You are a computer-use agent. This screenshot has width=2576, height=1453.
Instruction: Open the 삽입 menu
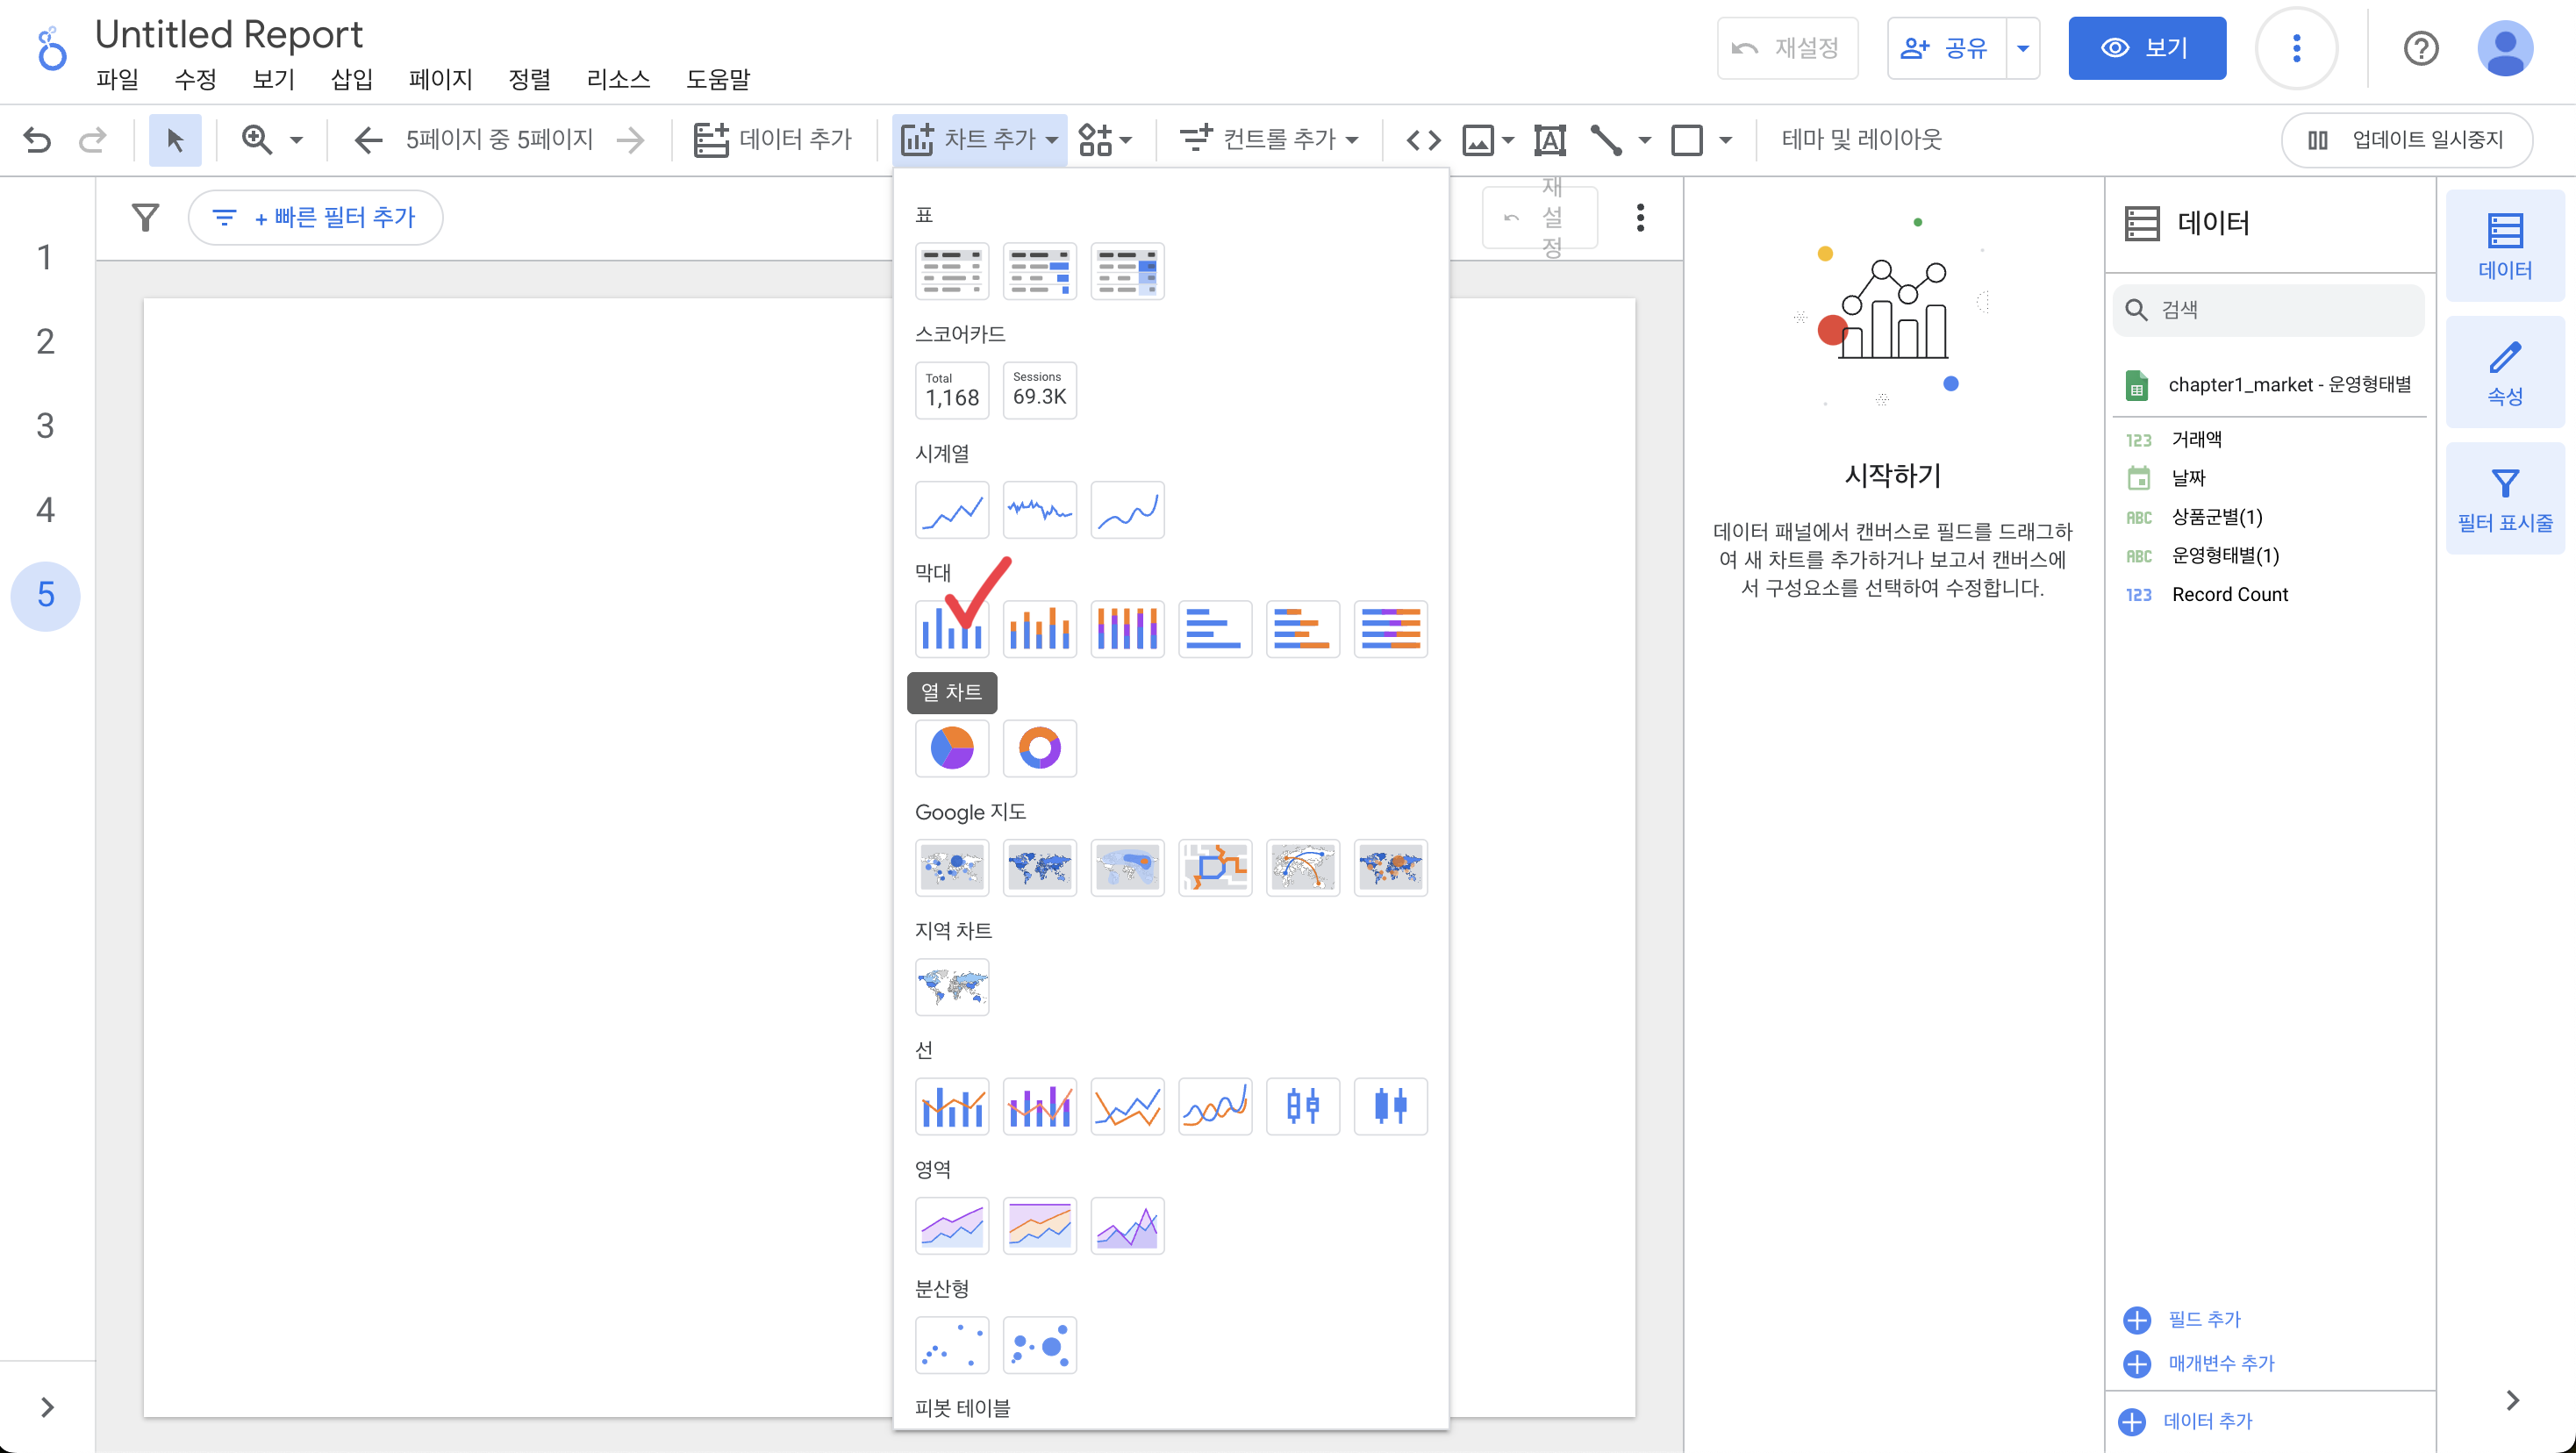(x=351, y=79)
